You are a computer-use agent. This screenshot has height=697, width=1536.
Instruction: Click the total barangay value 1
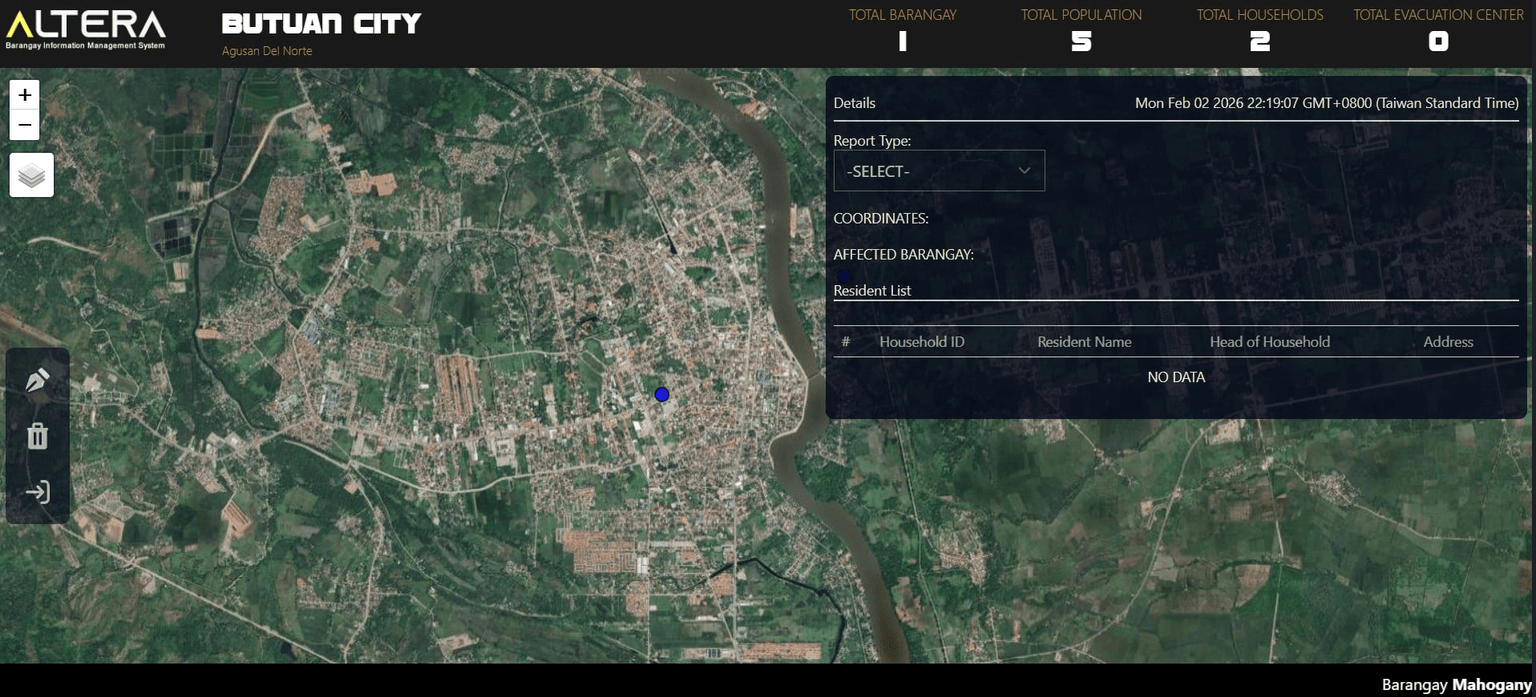coord(903,41)
